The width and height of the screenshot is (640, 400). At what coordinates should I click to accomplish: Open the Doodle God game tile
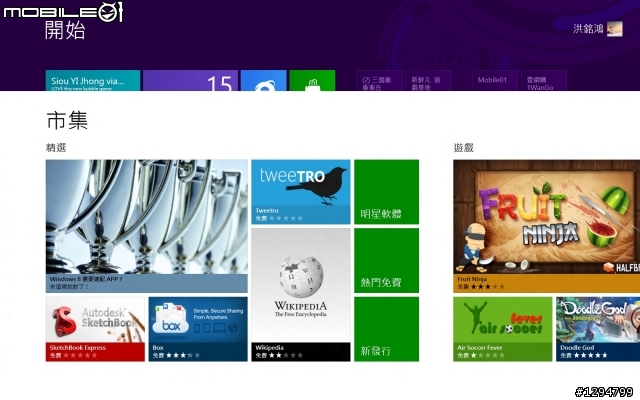click(x=598, y=329)
